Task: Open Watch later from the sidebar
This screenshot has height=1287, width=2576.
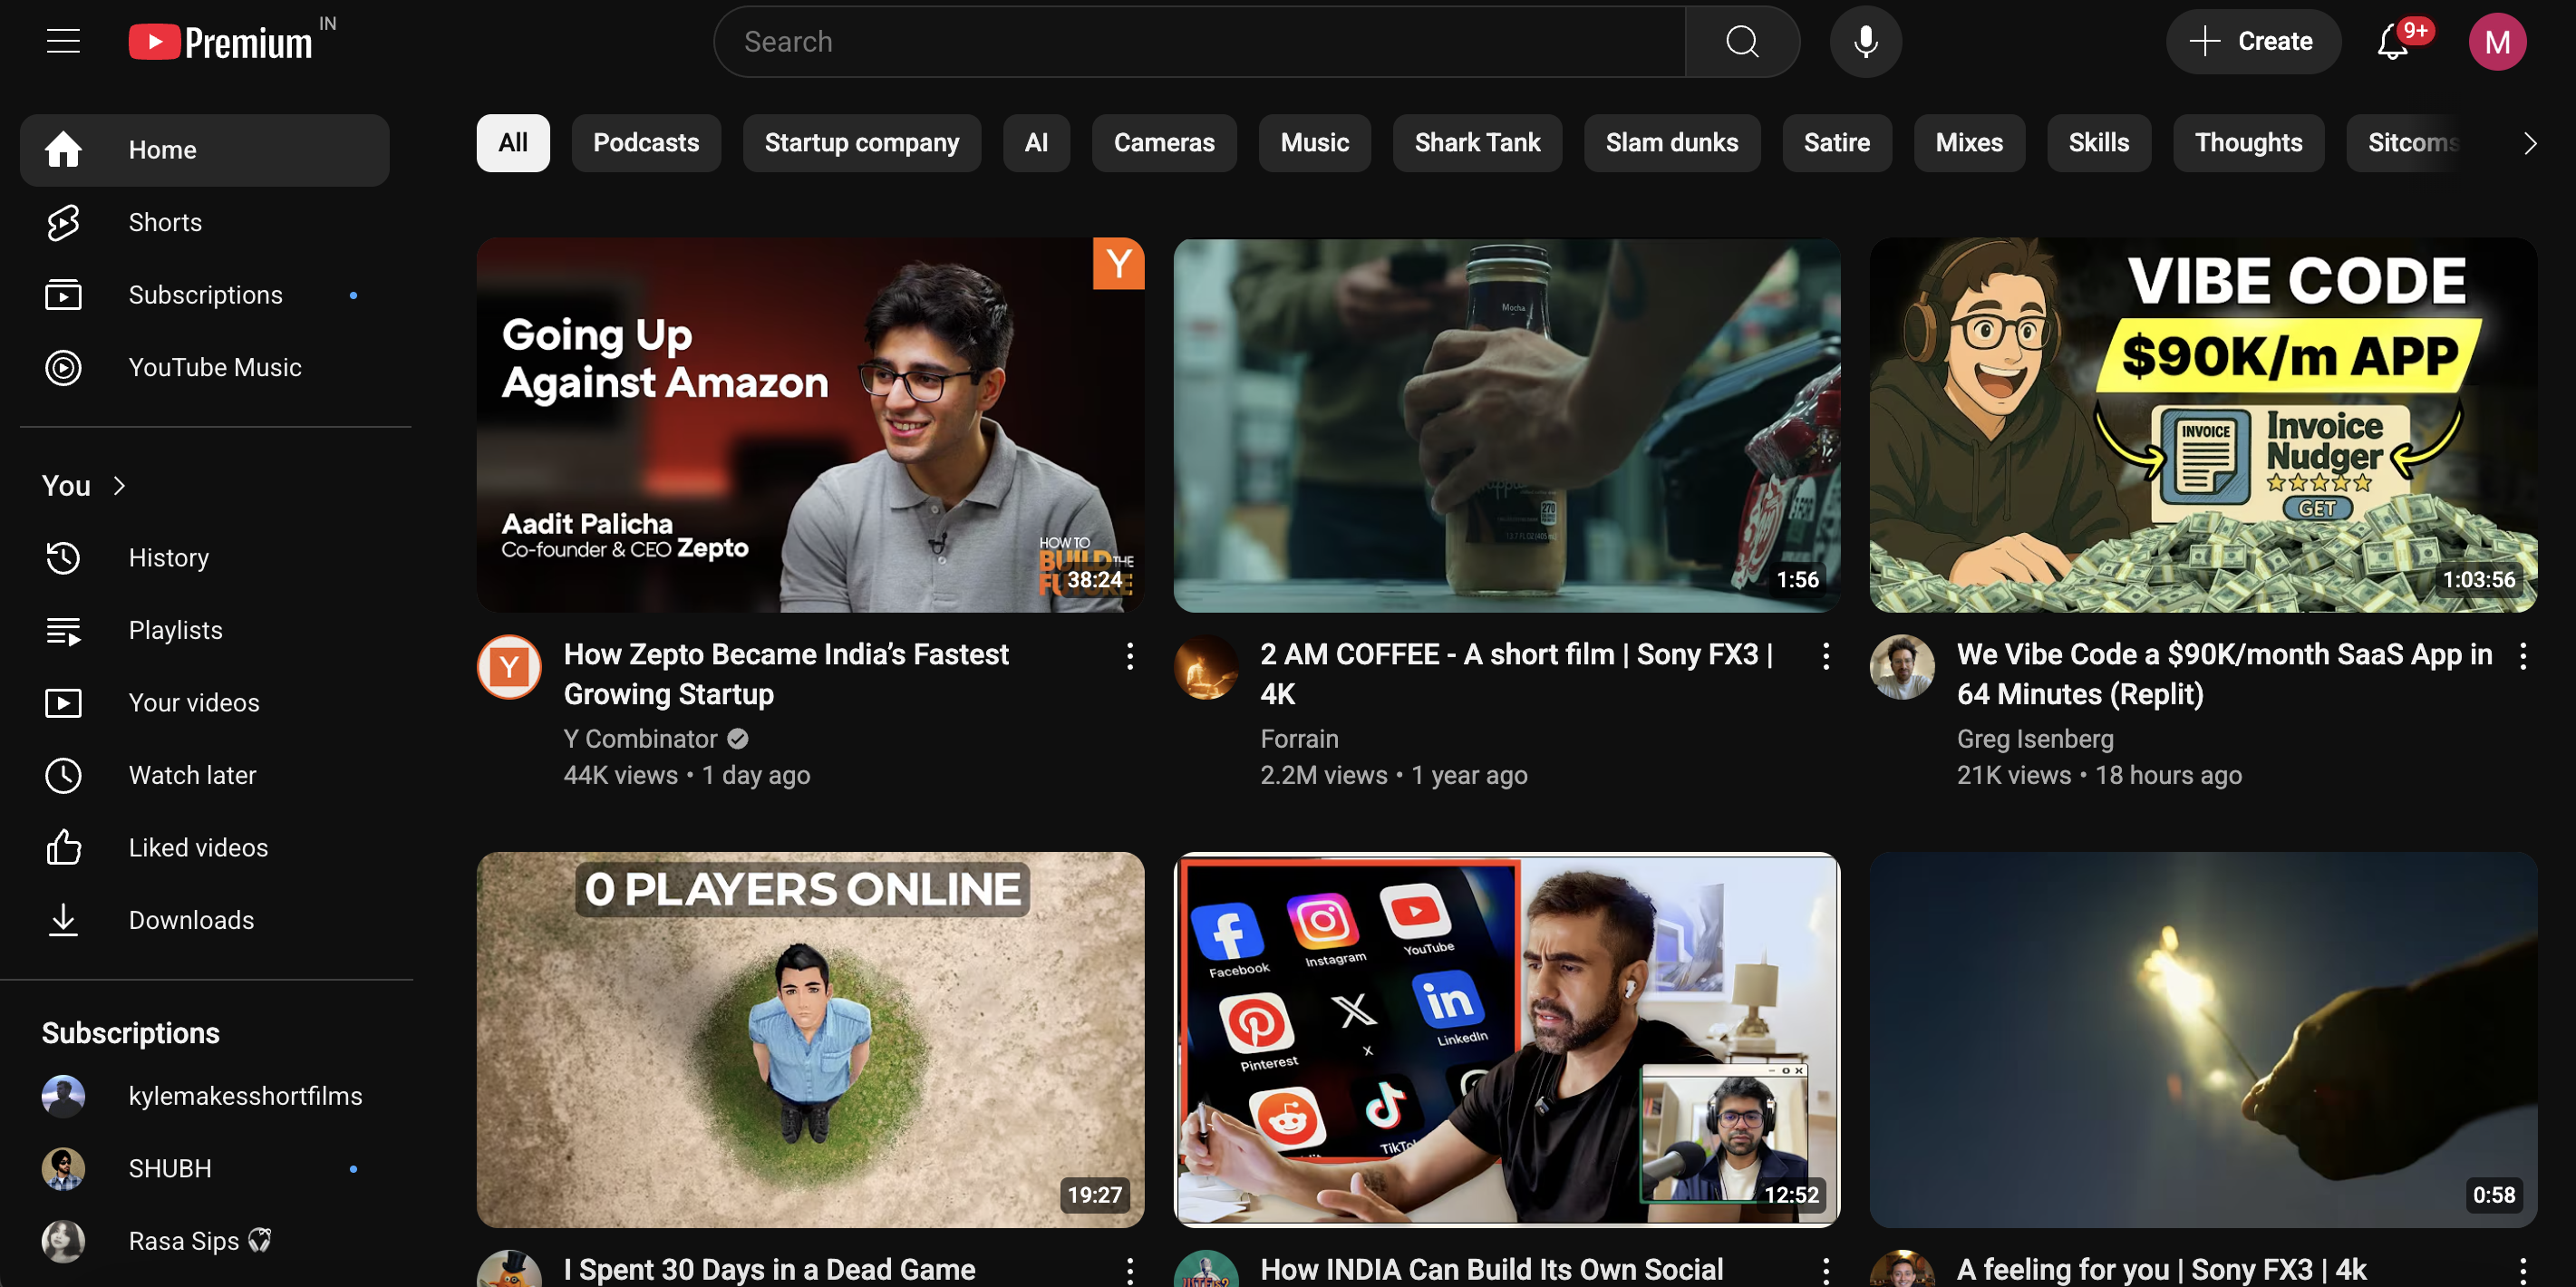Action: pyautogui.click(x=192, y=775)
